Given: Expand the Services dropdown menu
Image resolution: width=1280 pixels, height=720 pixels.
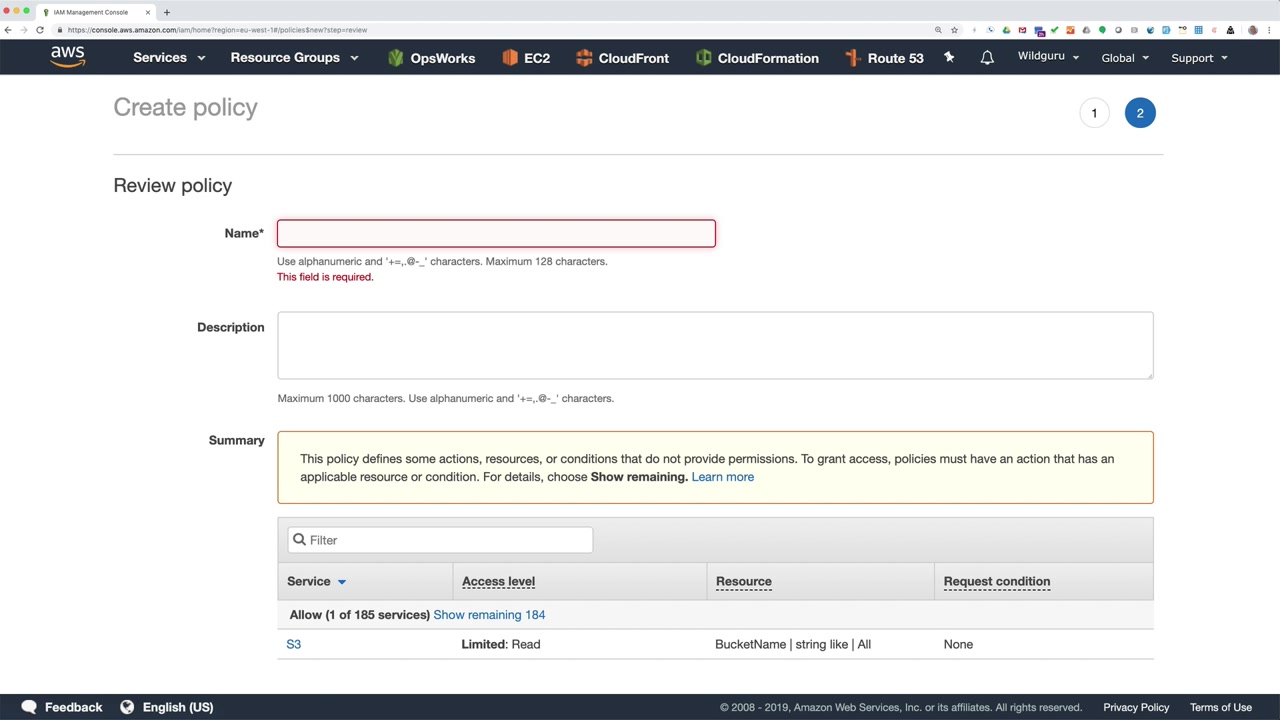Looking at the screenshot, I should (x=169, y=58).
